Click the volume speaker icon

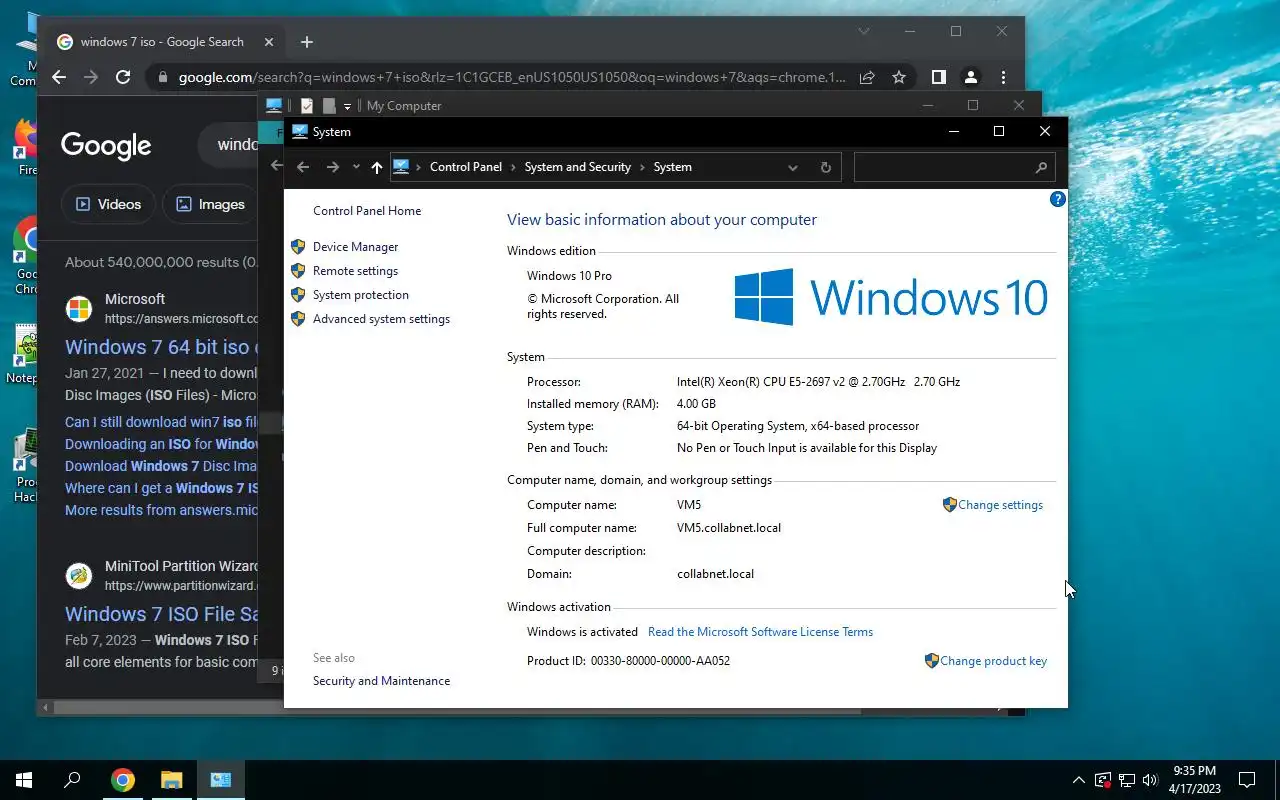tap(1150, 780)
